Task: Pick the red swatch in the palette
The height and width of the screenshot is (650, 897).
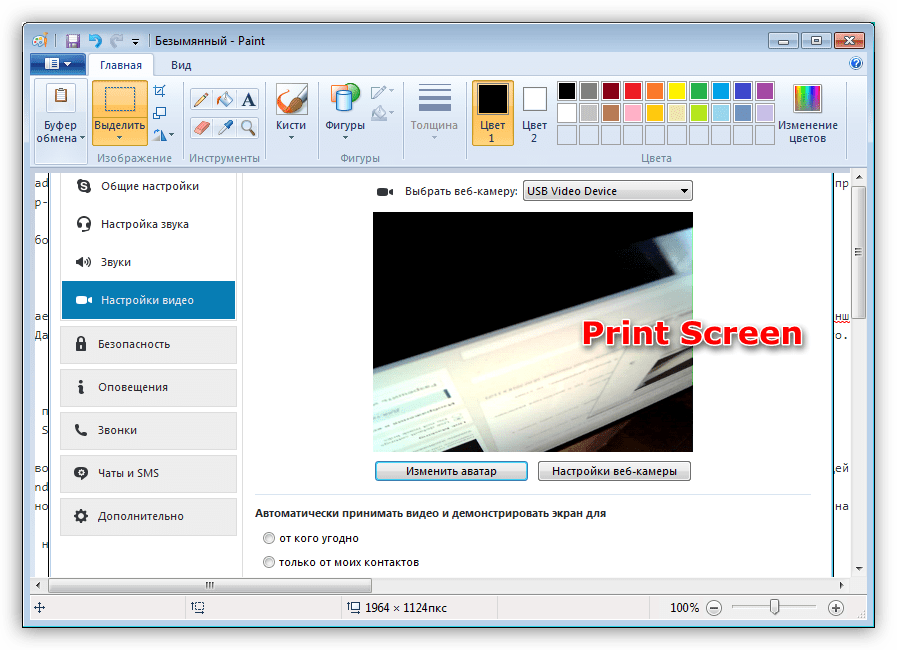Action: [x=632, y=91]
